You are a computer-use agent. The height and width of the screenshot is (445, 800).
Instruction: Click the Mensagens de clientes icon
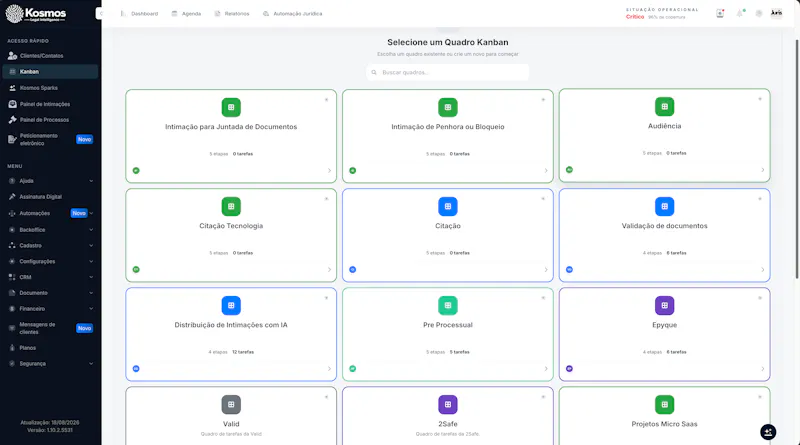click(x=12, y=328)
